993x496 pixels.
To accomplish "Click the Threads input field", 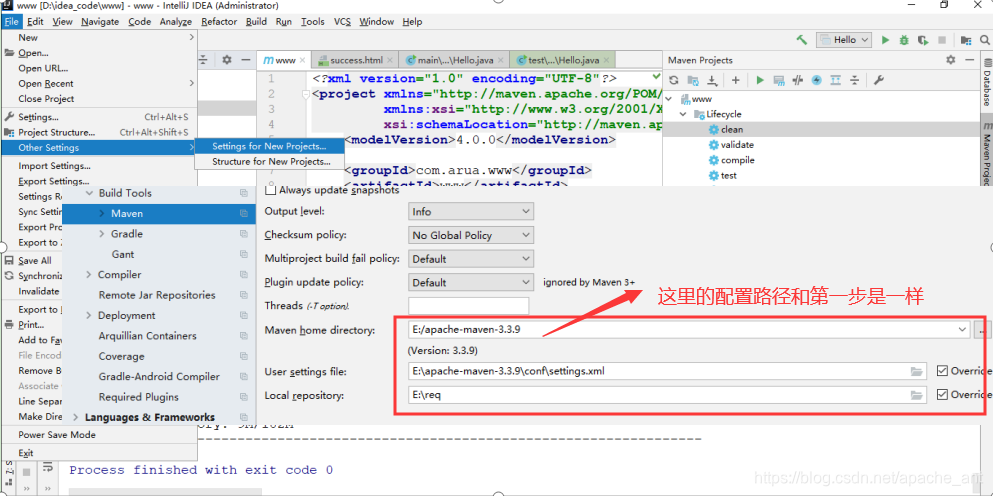I will 469,306.
